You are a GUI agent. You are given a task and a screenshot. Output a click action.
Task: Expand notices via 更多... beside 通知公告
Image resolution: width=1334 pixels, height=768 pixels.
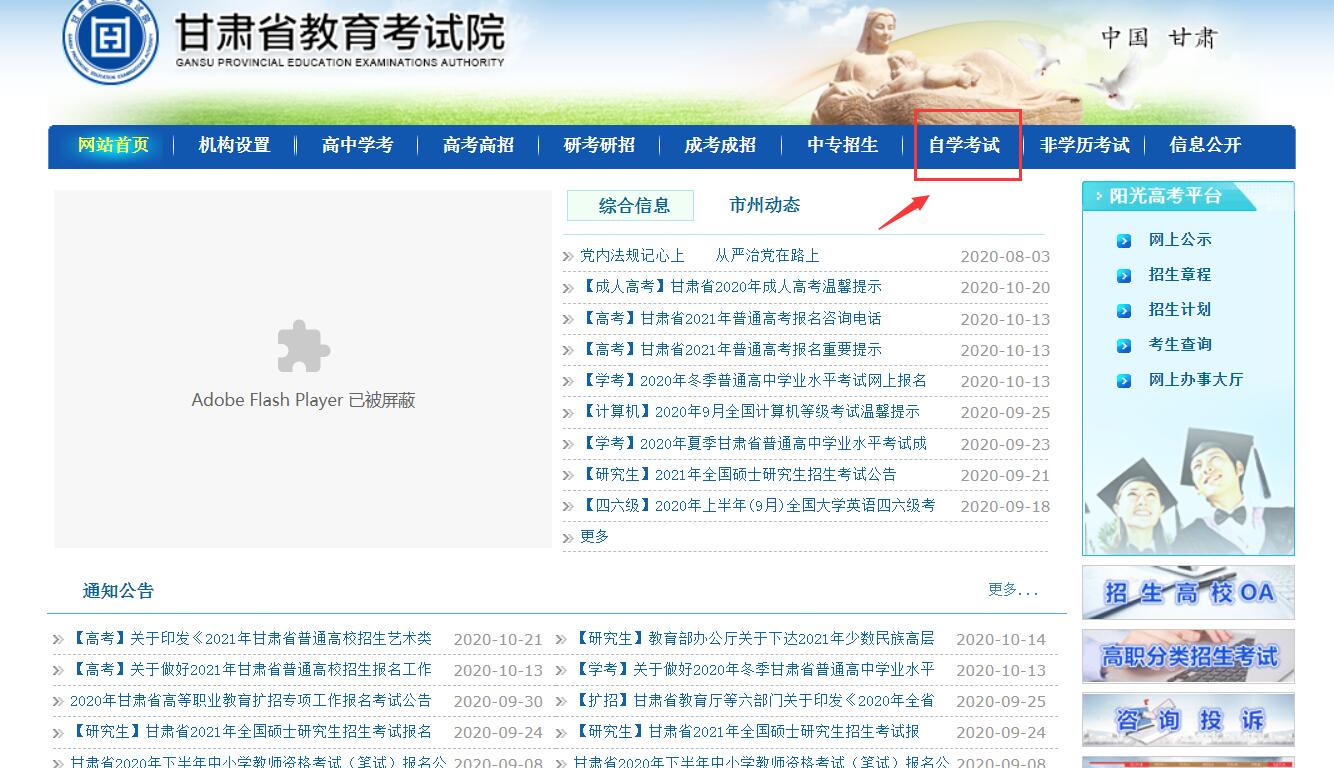coord(1012,590)
